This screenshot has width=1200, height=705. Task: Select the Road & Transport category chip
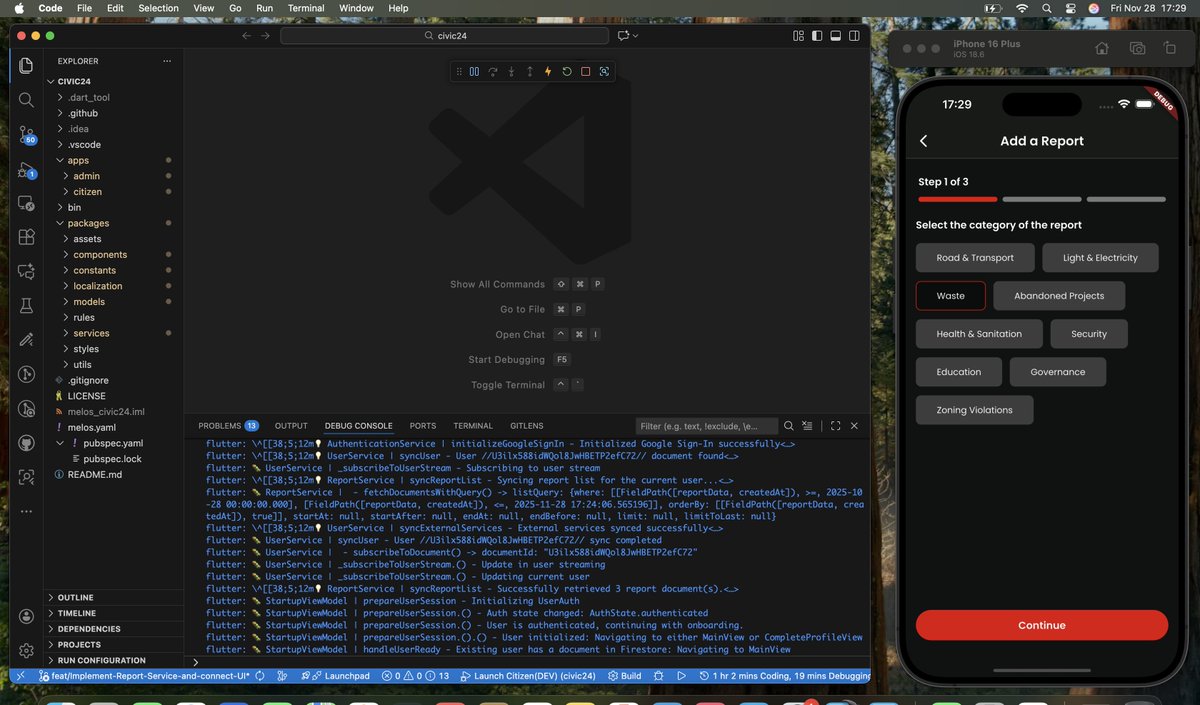[975, 258]
